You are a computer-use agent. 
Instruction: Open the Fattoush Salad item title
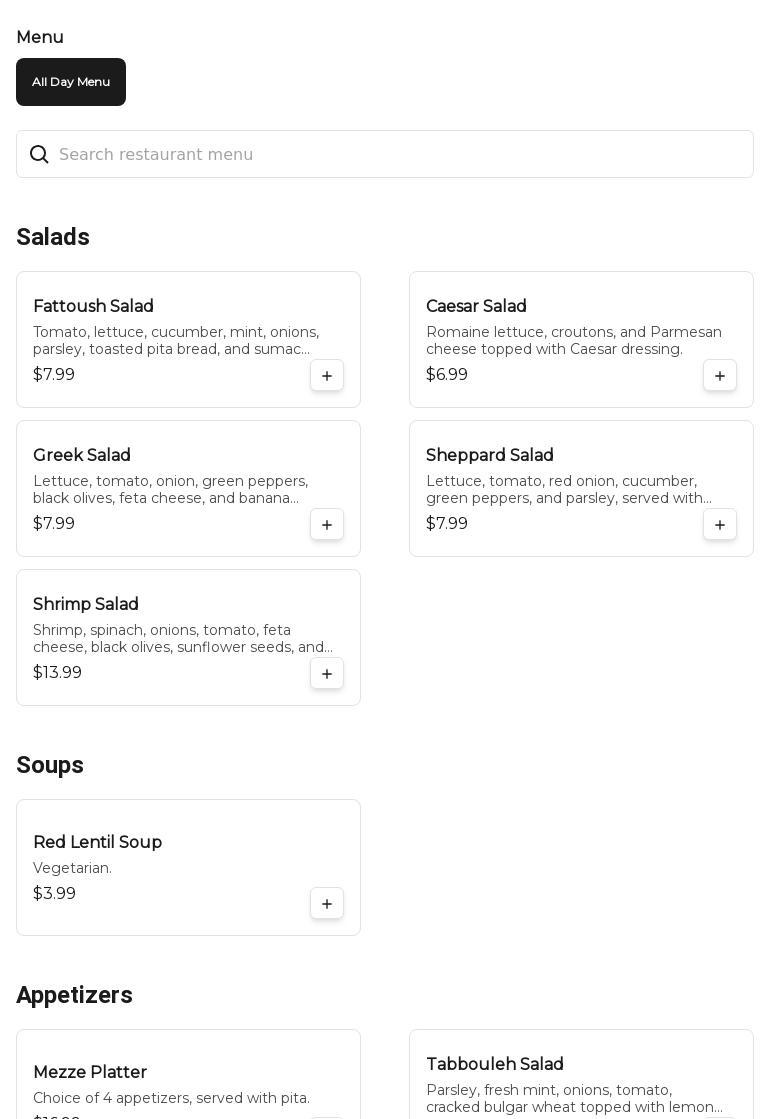tap(93, 307)
